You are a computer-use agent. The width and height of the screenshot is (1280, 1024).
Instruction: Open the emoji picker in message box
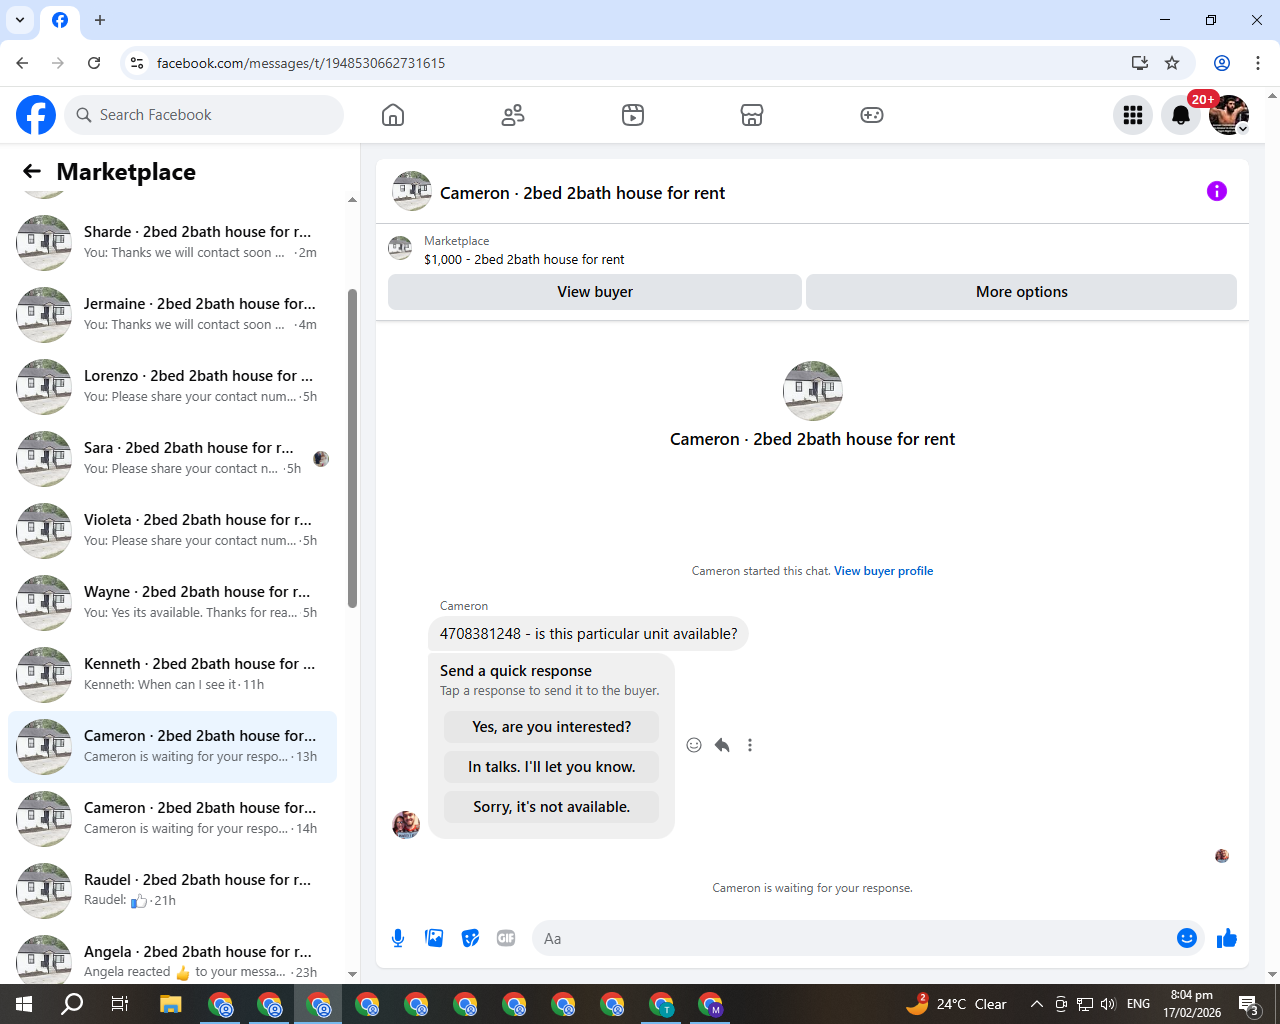(x=1187, y=938)
